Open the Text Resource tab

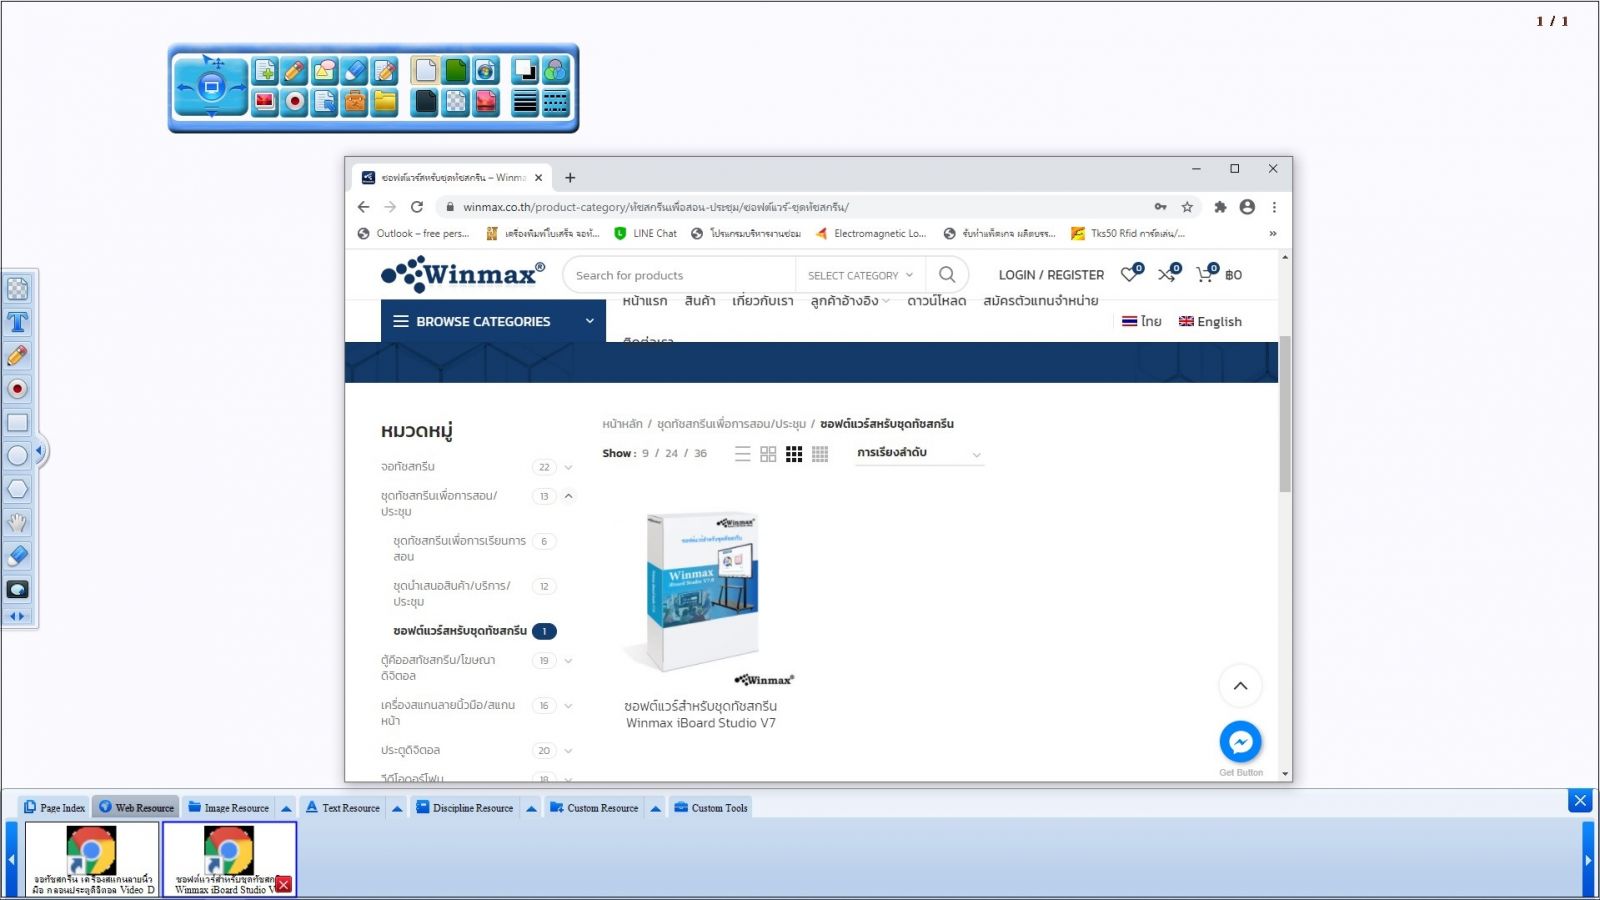coord(343,808)
